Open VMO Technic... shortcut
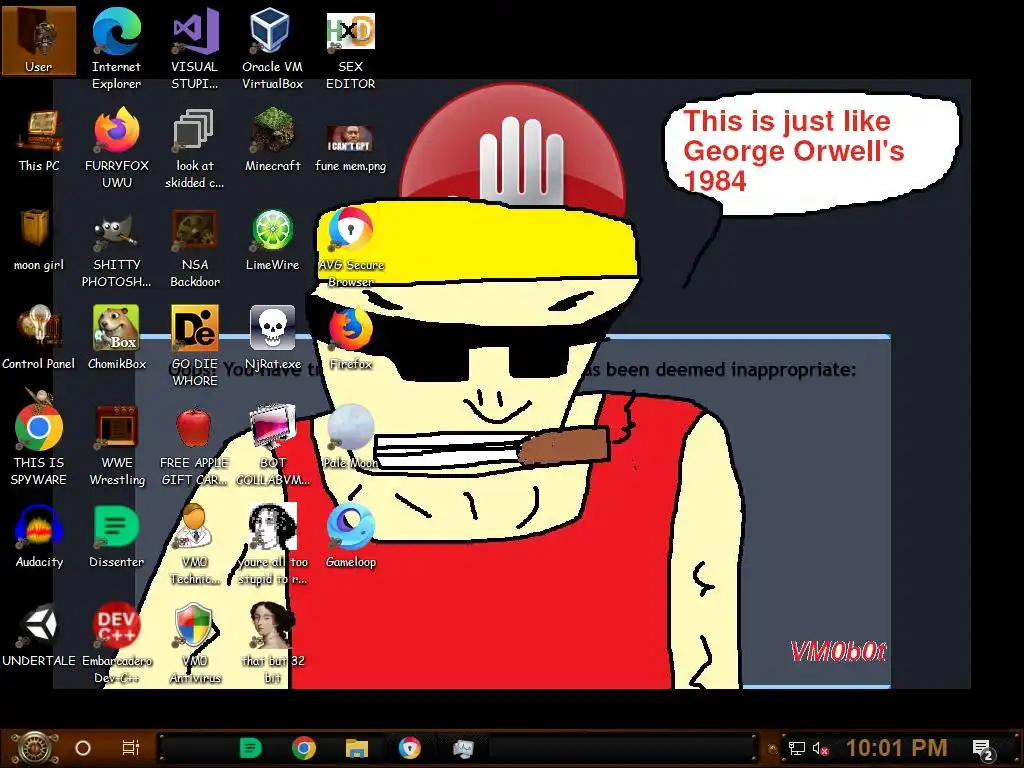This screenshot has height=768, width=1024. [x=195, y=545]
